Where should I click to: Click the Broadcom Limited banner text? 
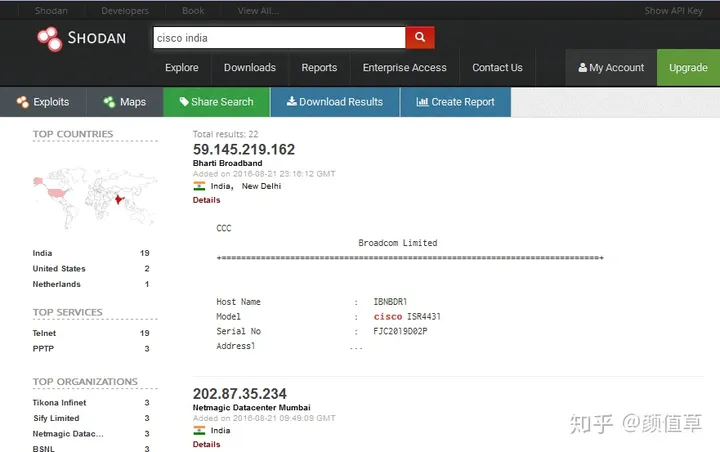coord(398,243)
